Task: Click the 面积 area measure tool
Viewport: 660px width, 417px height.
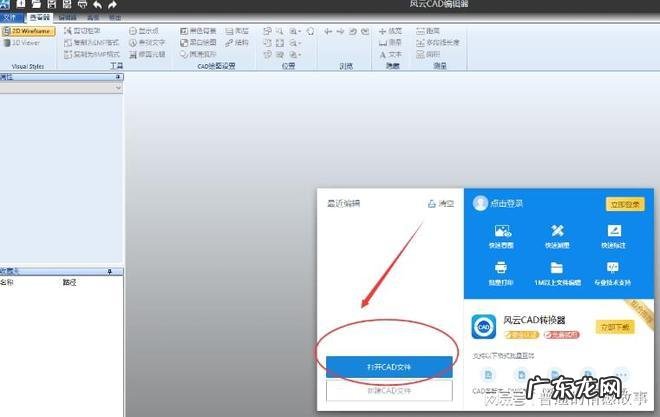Action: tap(428, 54)
